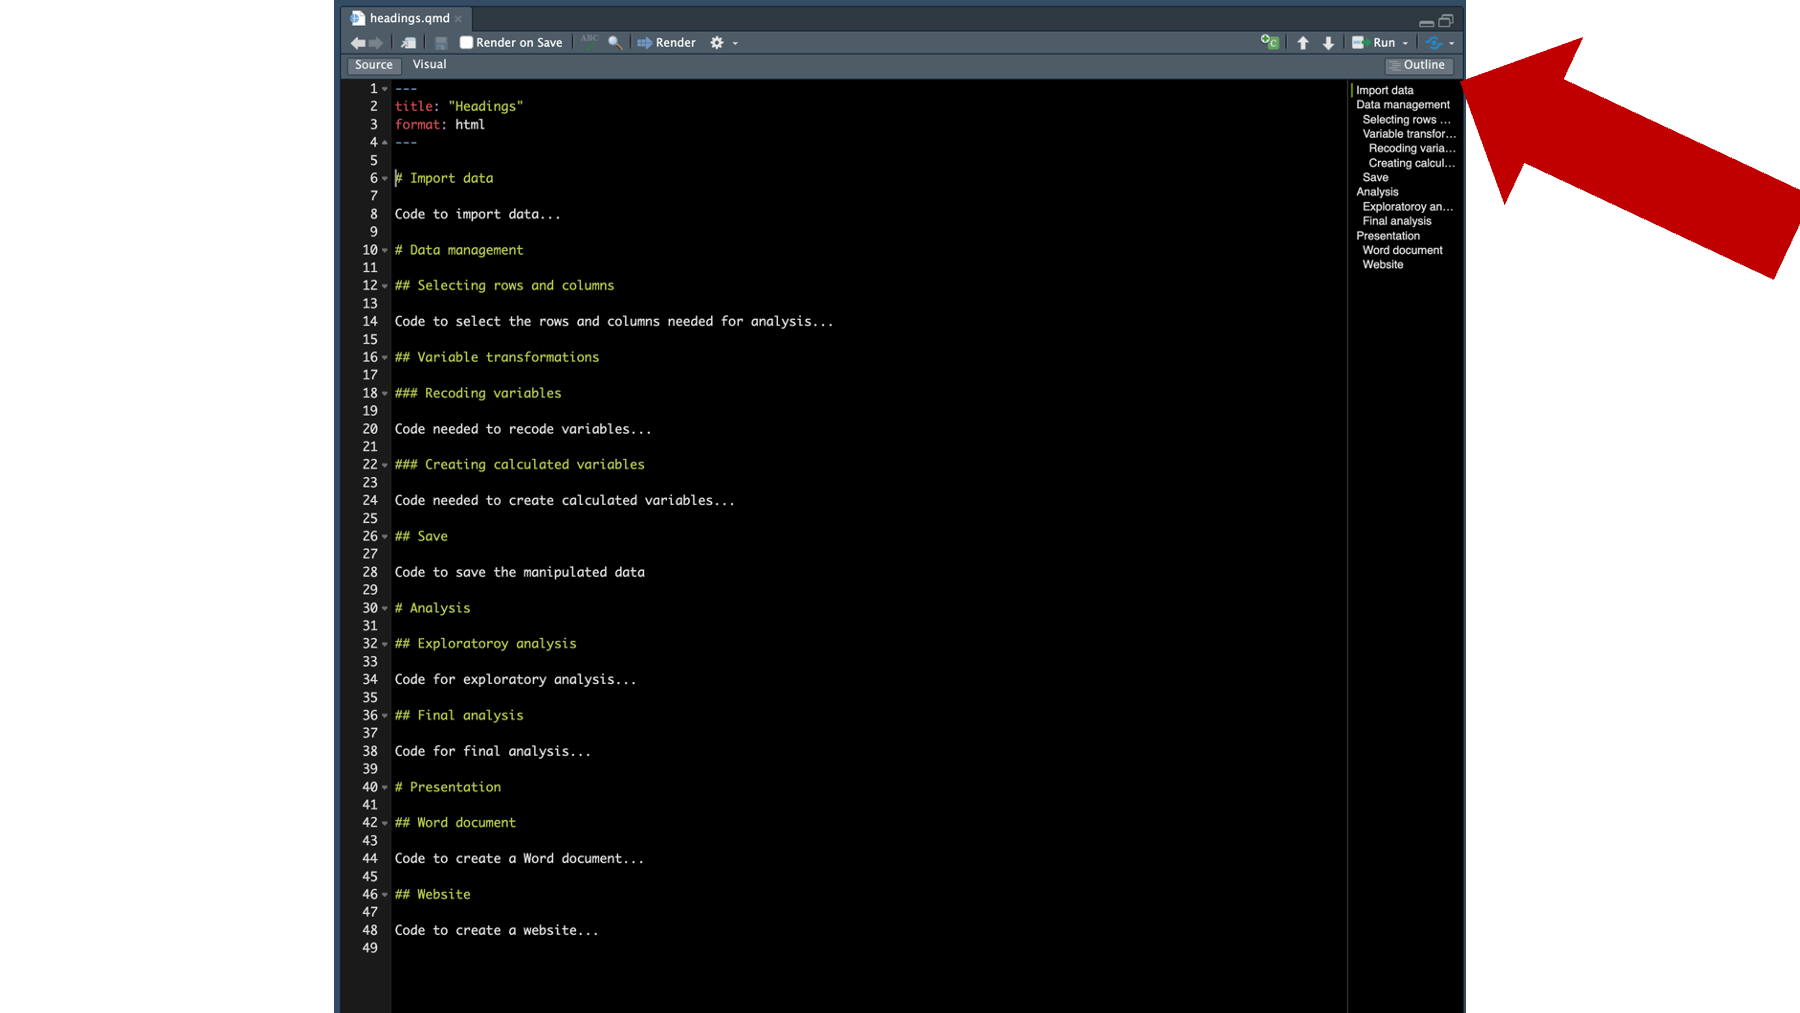Jump to Save in outline
This screenshot has width=1800, height=1013.
coord(1375,178)
